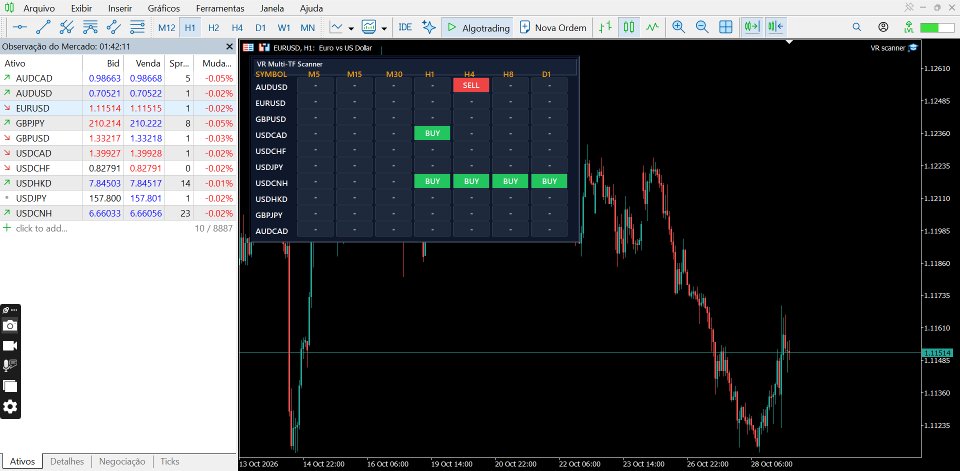Select the H4 timeframe in the toolbar

[237, 27]
